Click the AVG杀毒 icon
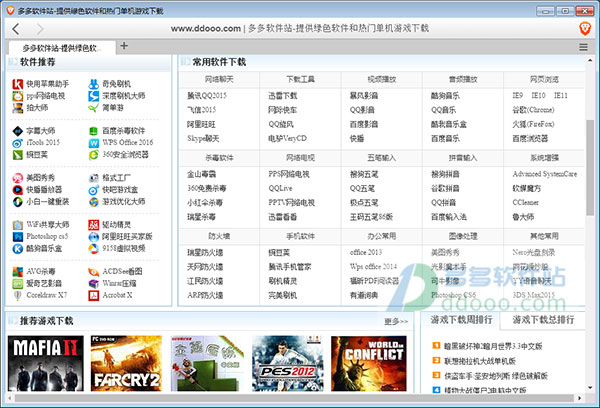Screen dimensions: 600x408 point(18,272)
